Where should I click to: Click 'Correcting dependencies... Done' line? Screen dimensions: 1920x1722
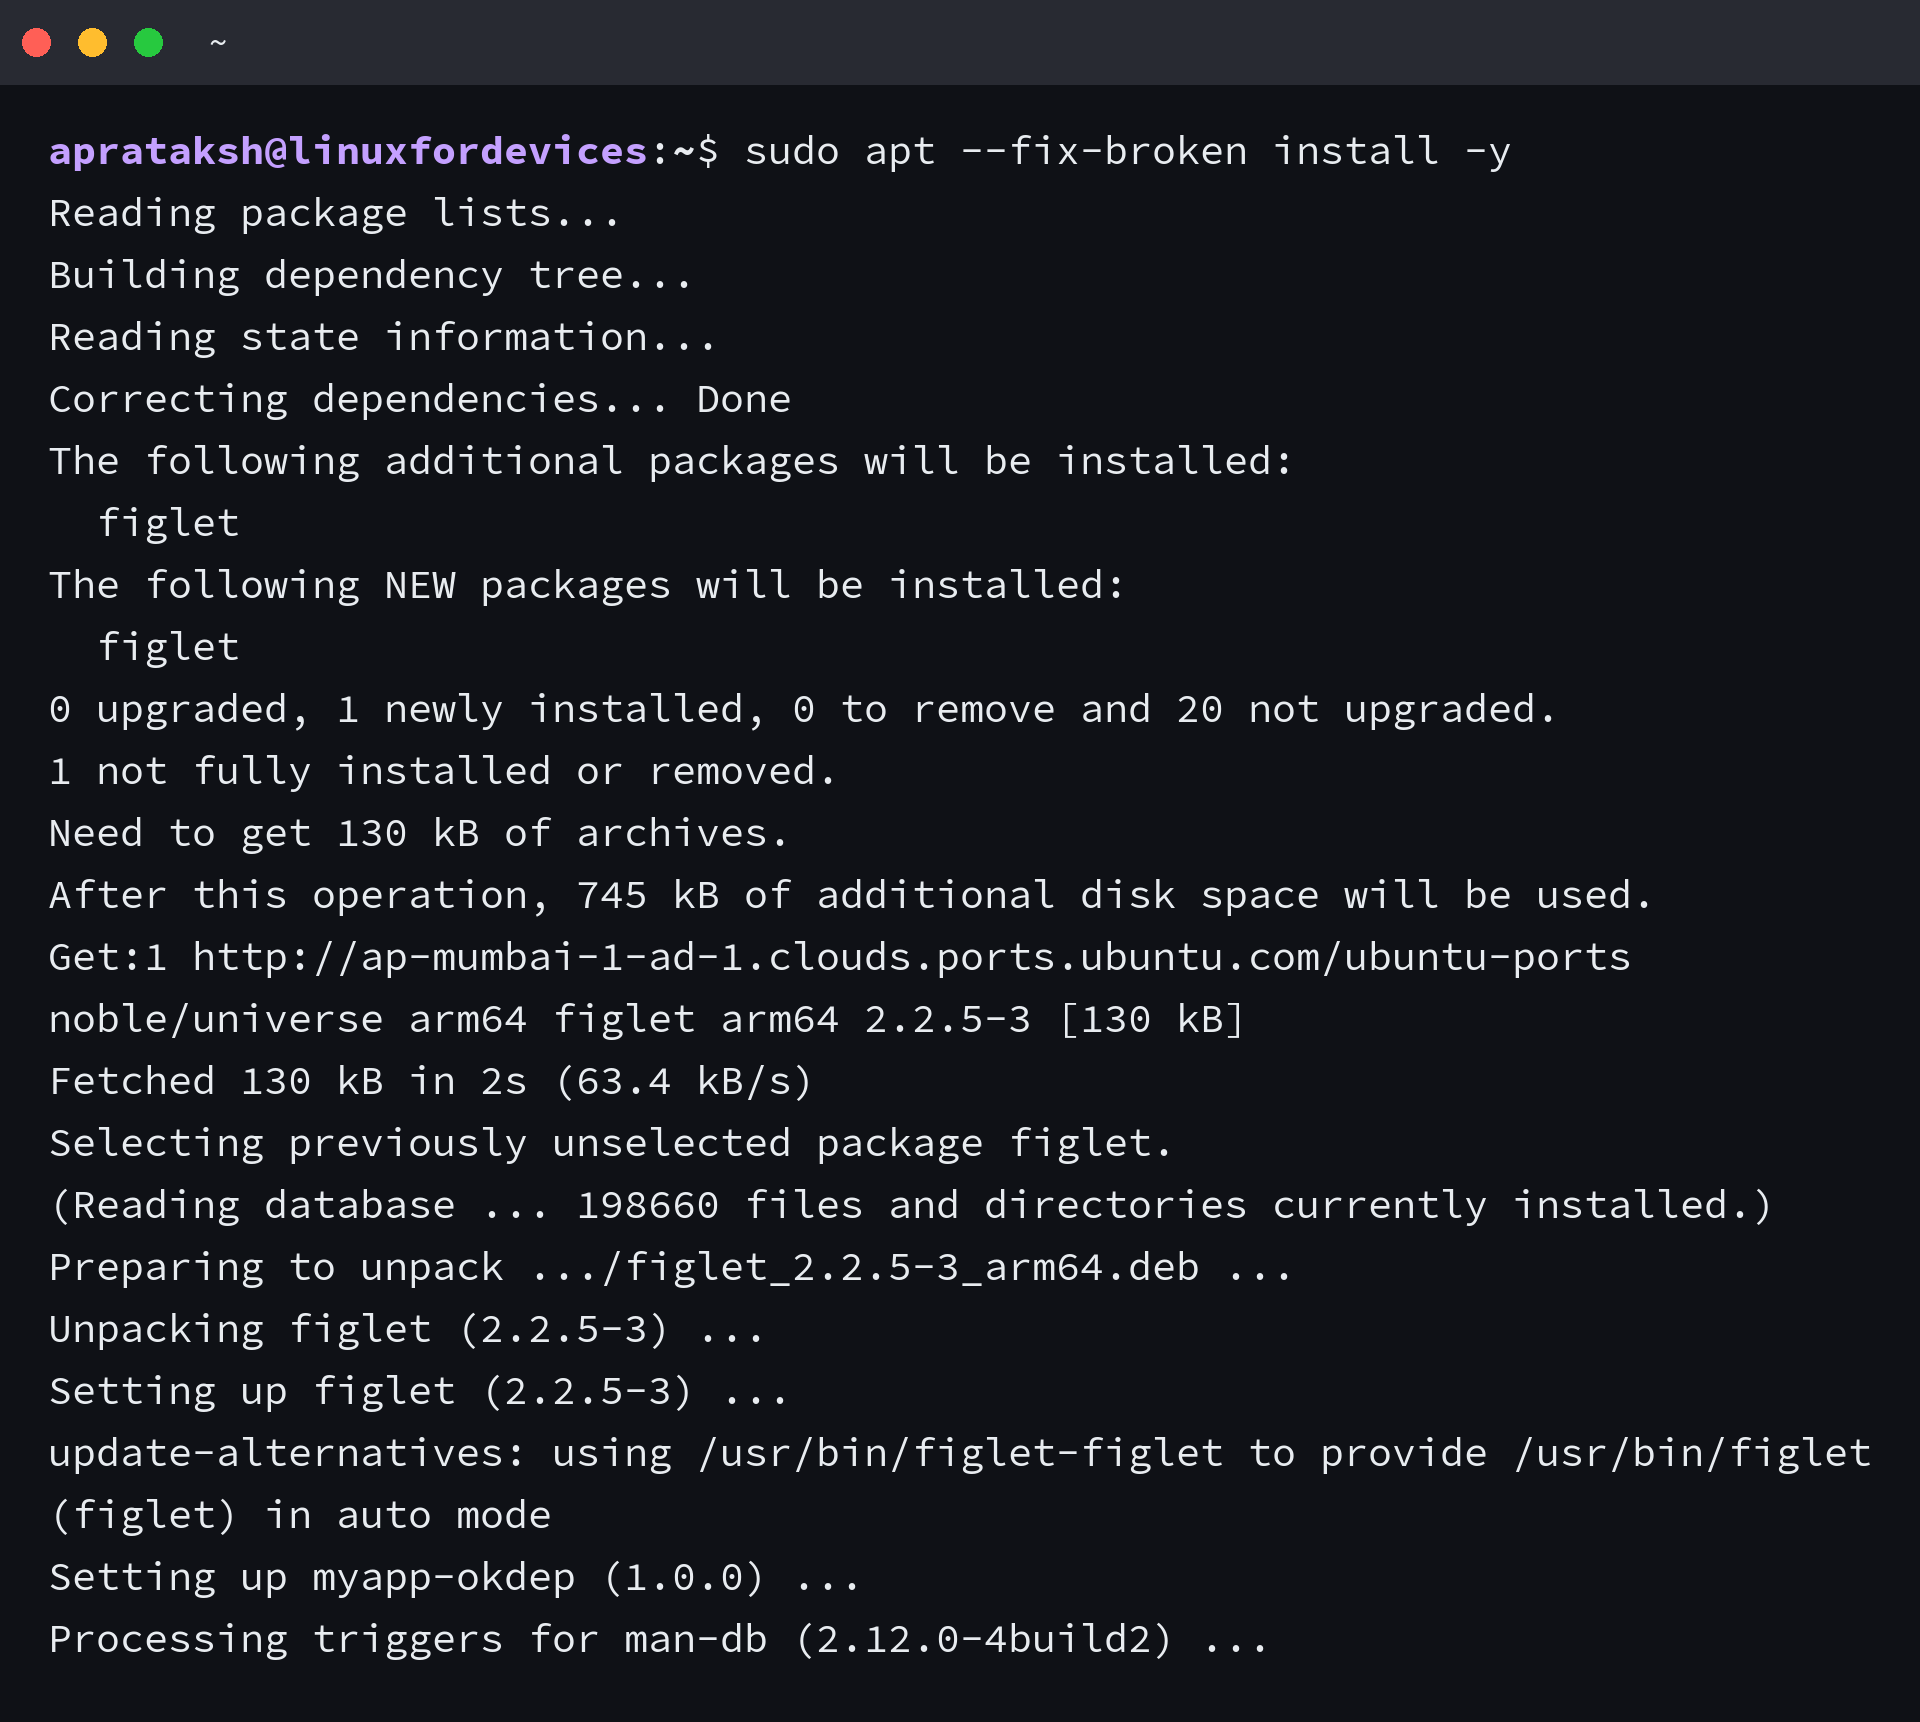(x=420, y=400)
